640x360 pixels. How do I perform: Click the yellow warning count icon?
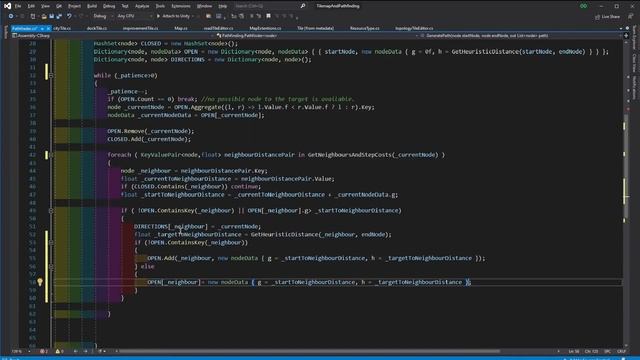(58, 351)
